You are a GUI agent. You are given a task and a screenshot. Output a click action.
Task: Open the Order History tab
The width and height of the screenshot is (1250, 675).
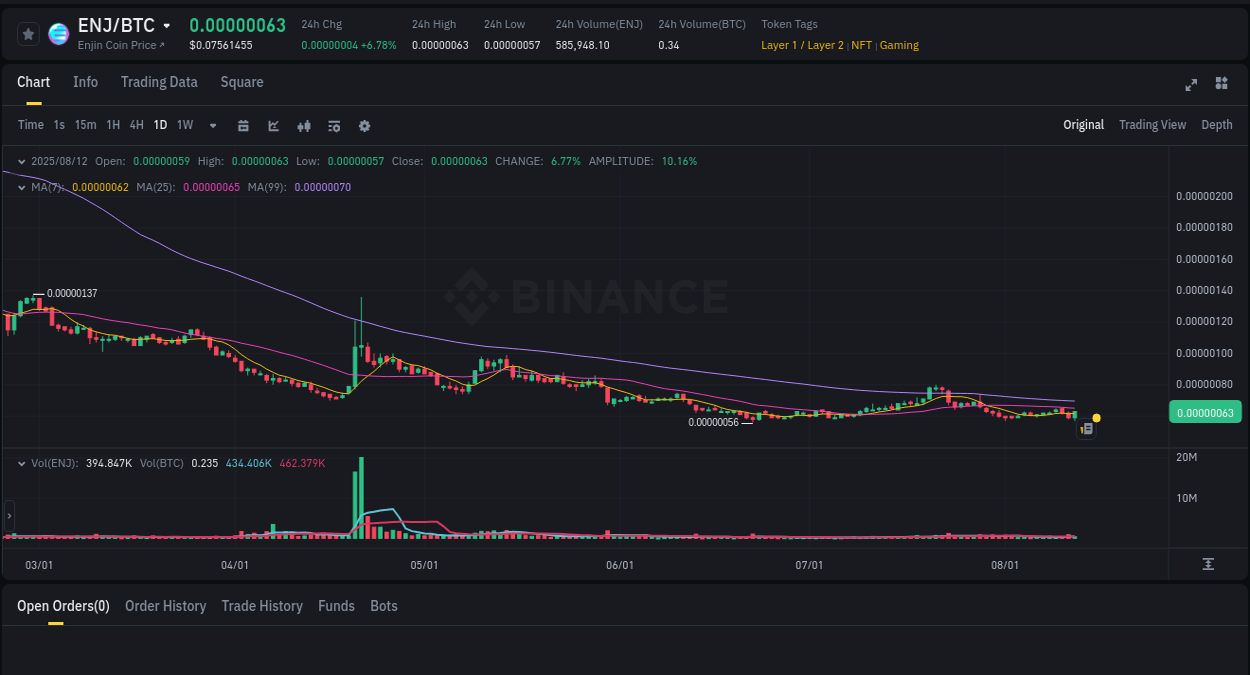tap(165, 606)
